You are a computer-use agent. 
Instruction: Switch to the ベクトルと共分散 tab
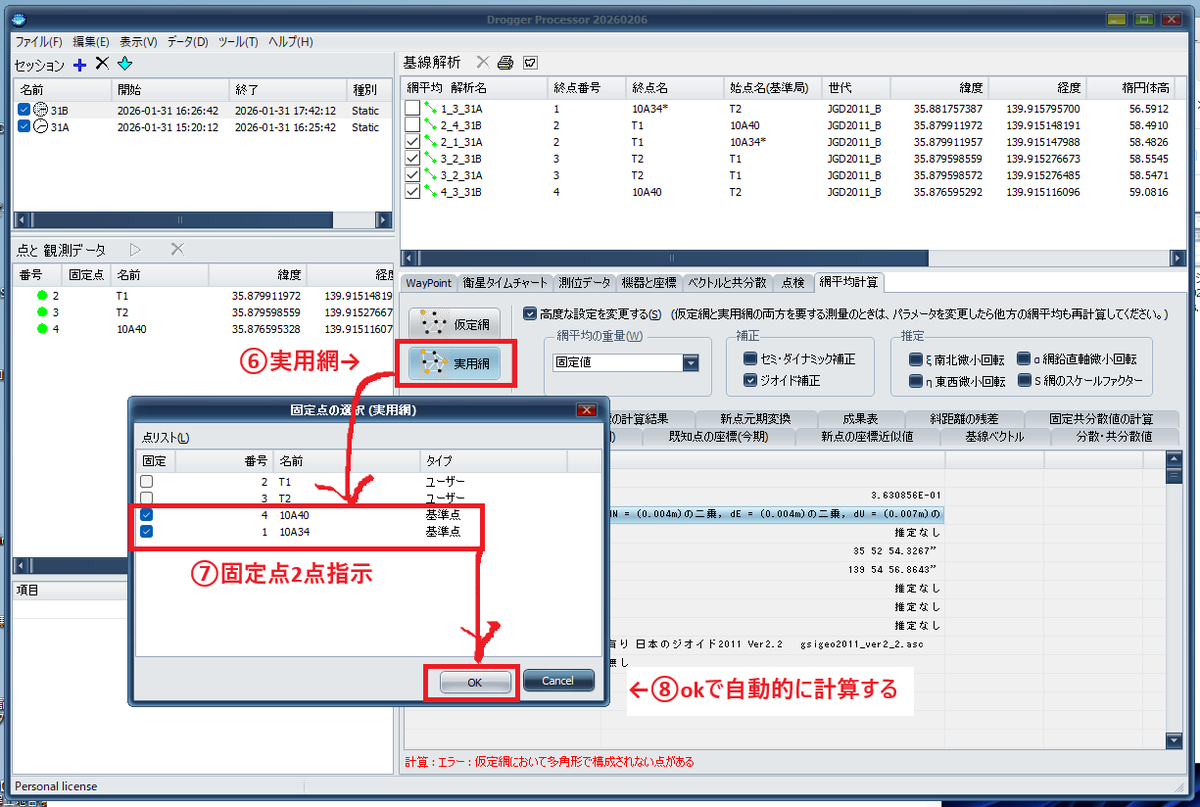726,283
